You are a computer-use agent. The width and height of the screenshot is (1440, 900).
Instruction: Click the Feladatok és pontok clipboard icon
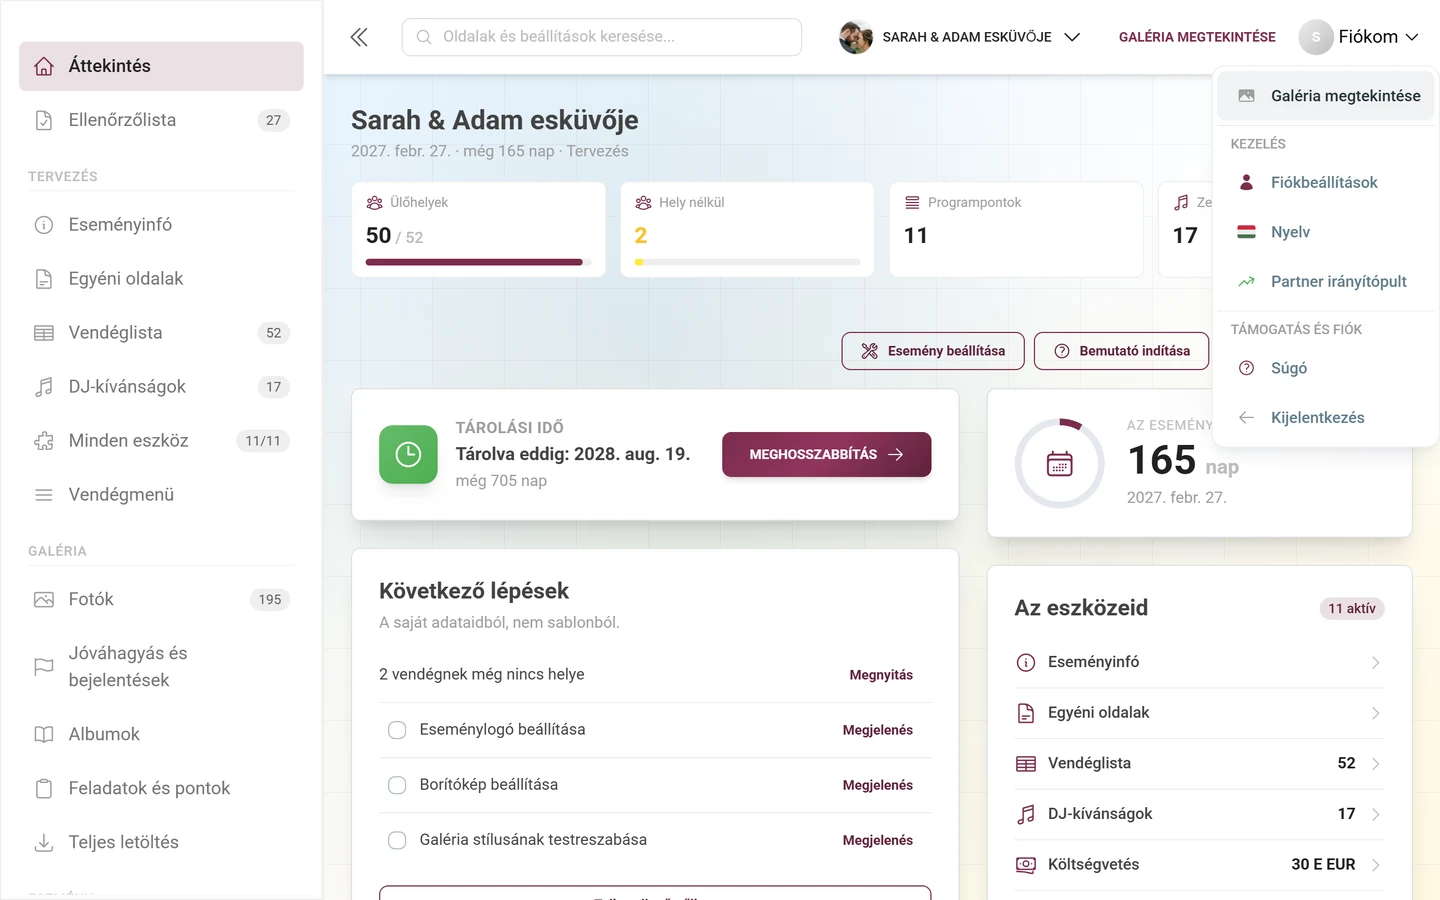coord(44,789)
